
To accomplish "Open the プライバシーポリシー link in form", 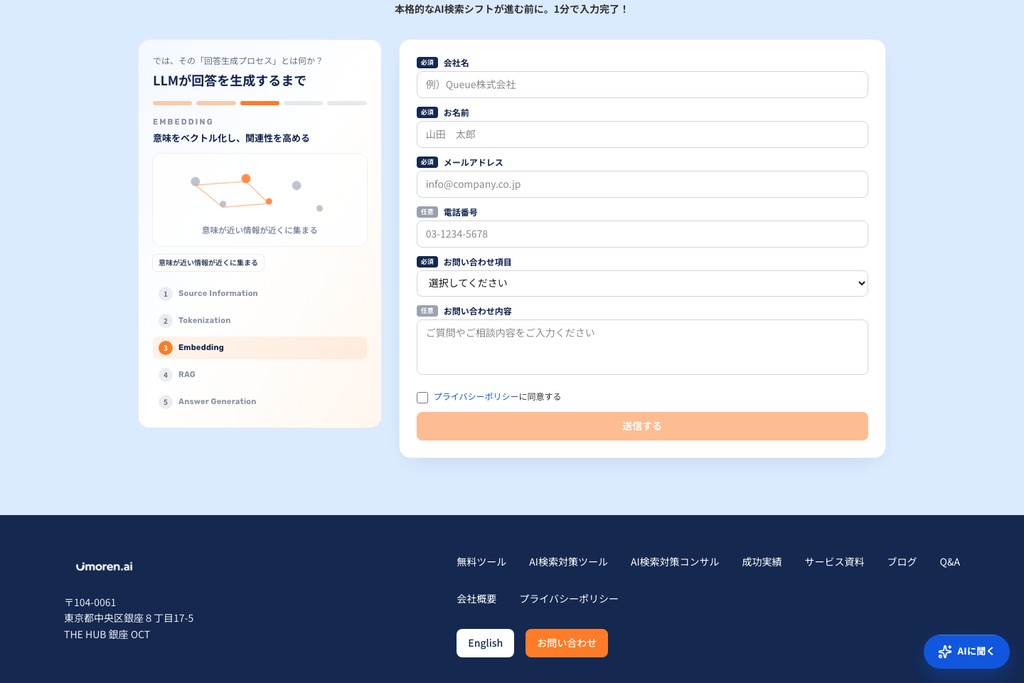I will [x=476, y=396].
